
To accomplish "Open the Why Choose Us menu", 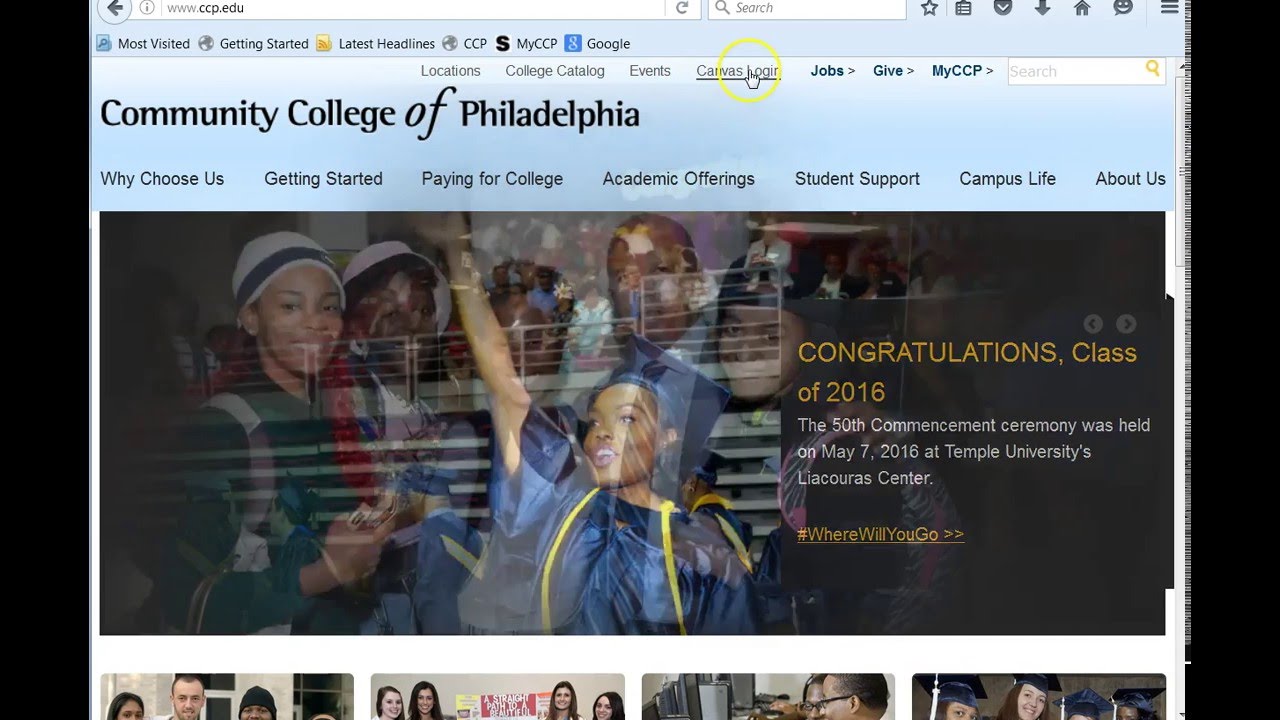I will [x=162, y=179].
